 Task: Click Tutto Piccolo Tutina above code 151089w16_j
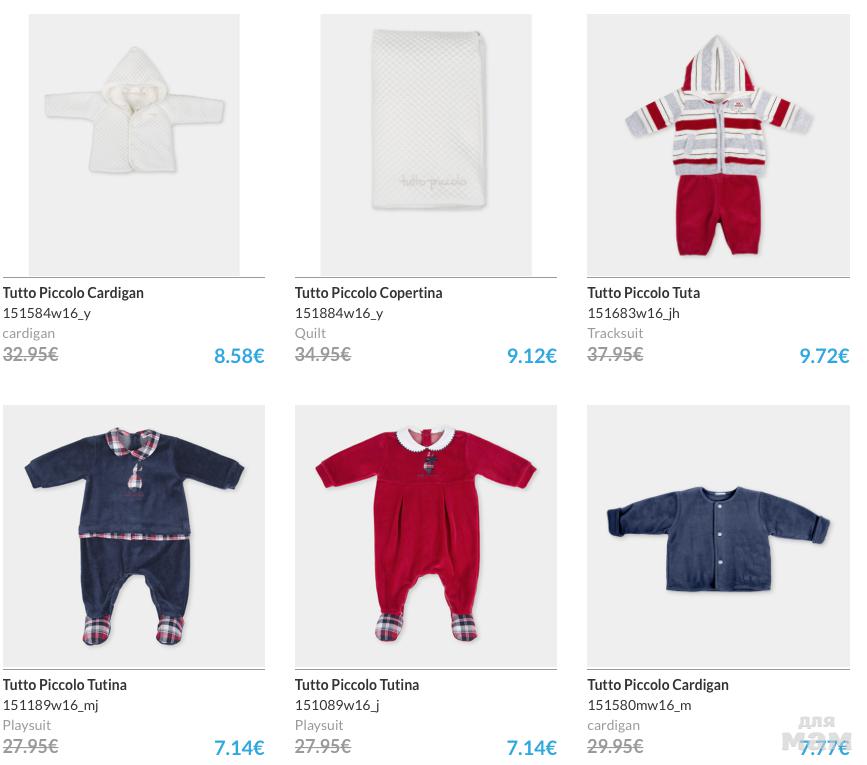click(x=357, y=685)
